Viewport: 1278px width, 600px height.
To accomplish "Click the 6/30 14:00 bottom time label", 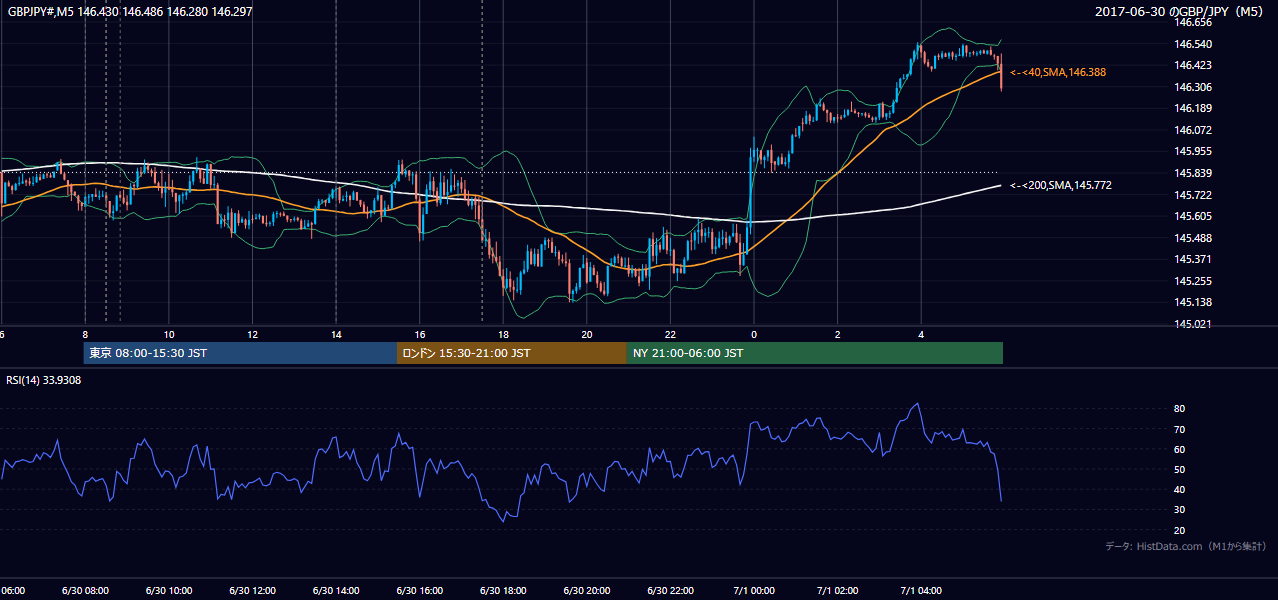I will click(336, 591).
